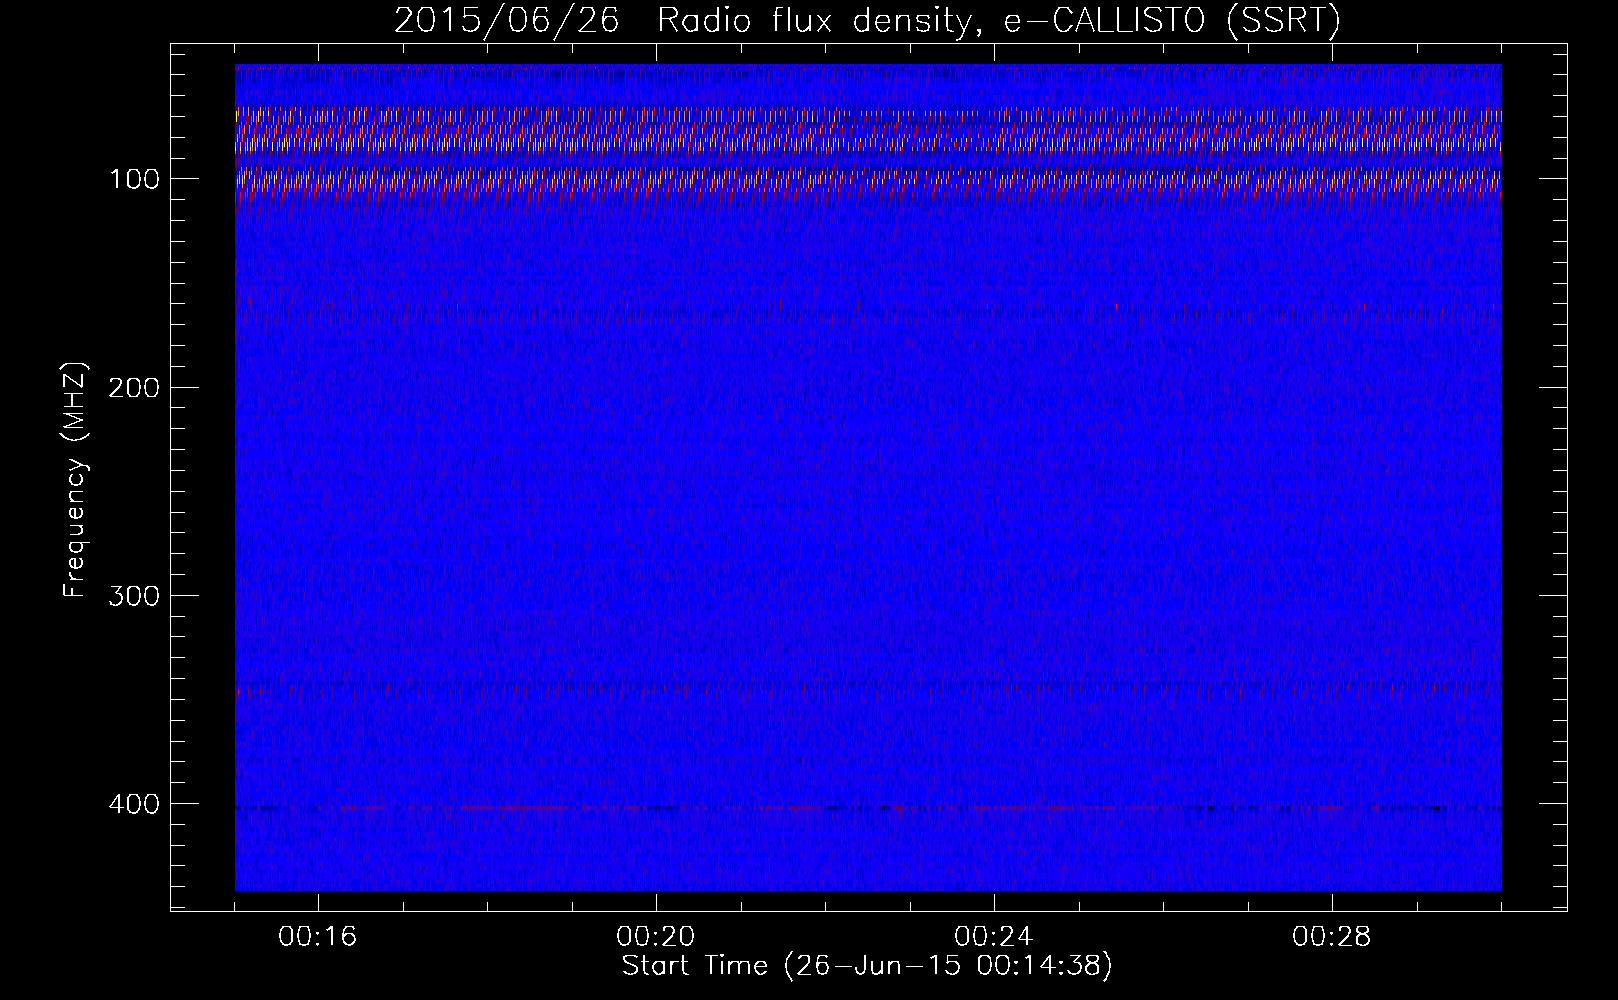
Task: Click the '00:28' time tick label
Action: pyautogui.click(x=1332, y=937)
